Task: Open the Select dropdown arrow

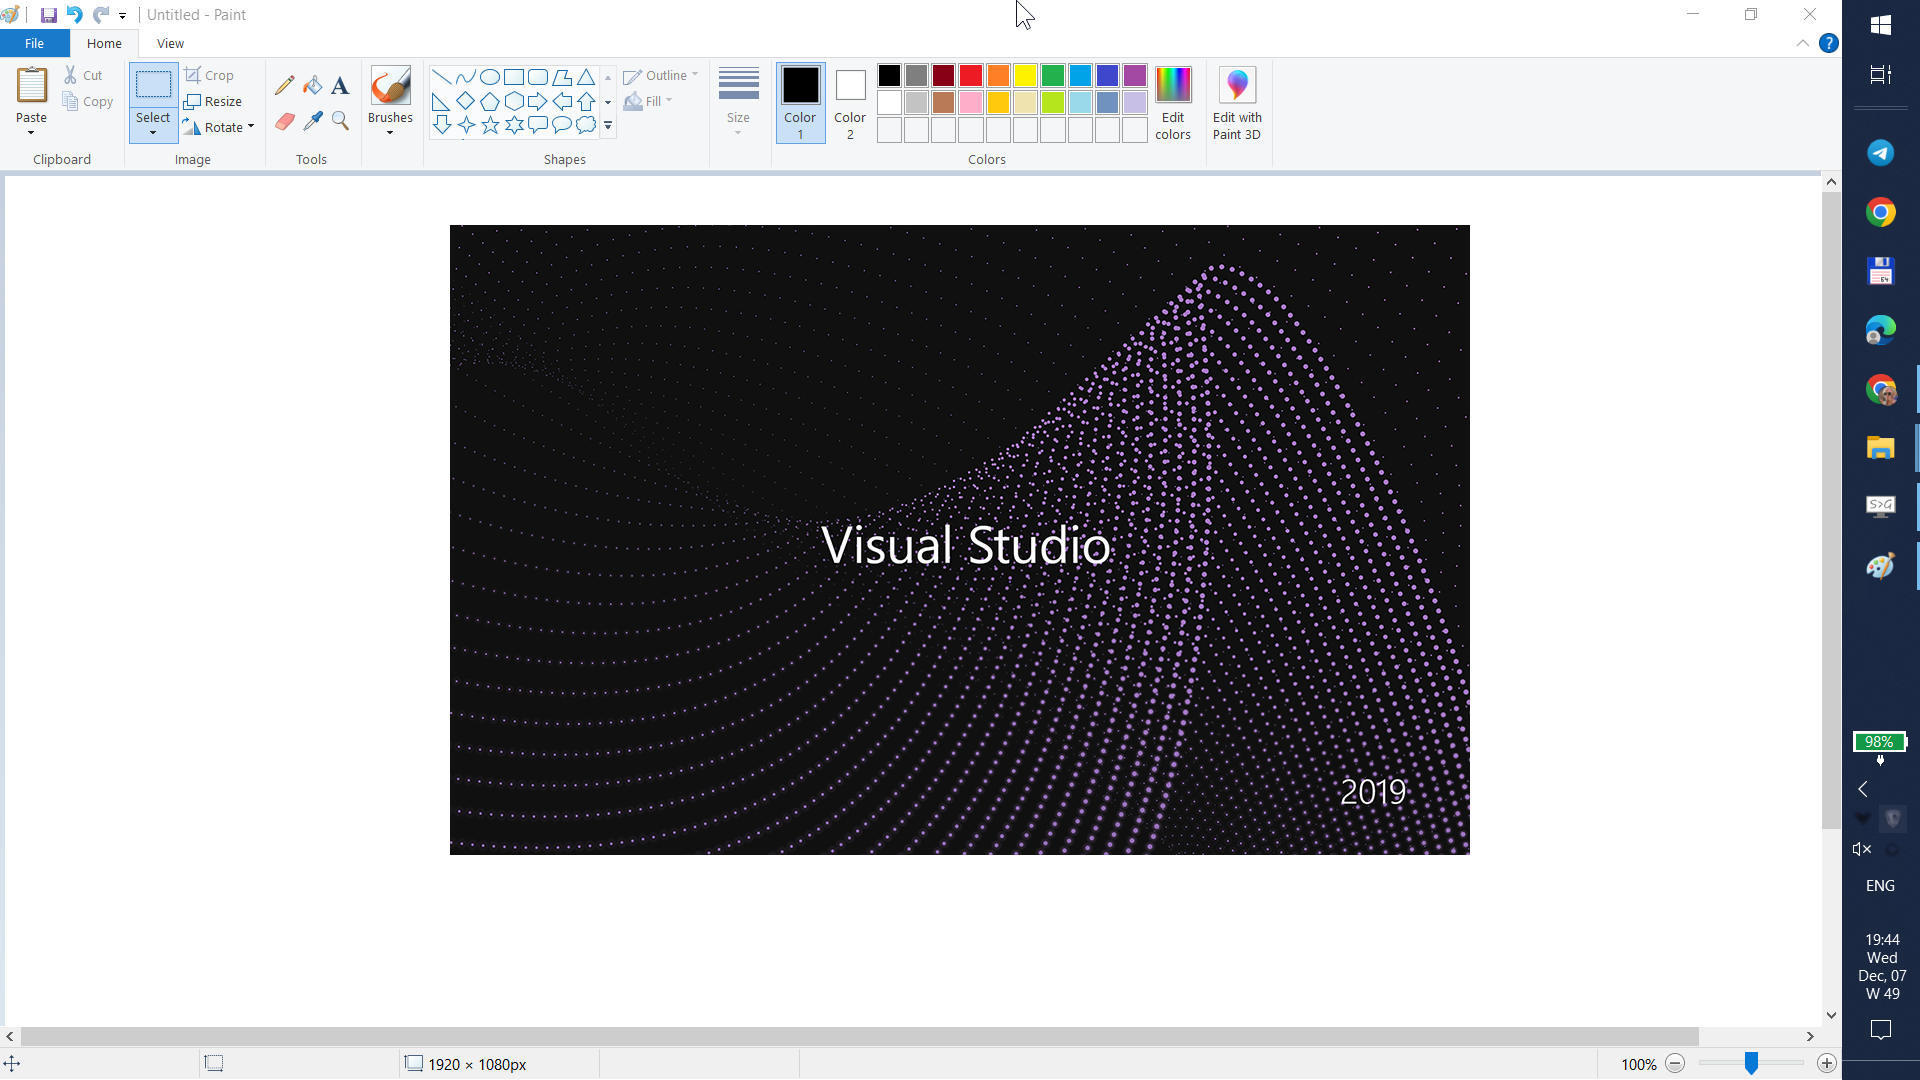Action: (x=153, y=133)
